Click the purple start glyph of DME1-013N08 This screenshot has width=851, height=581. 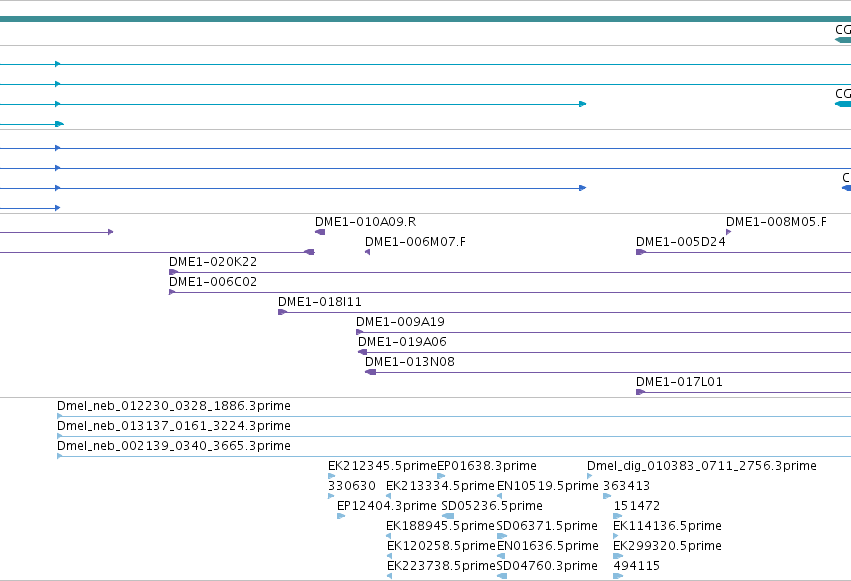coord(370,372)
